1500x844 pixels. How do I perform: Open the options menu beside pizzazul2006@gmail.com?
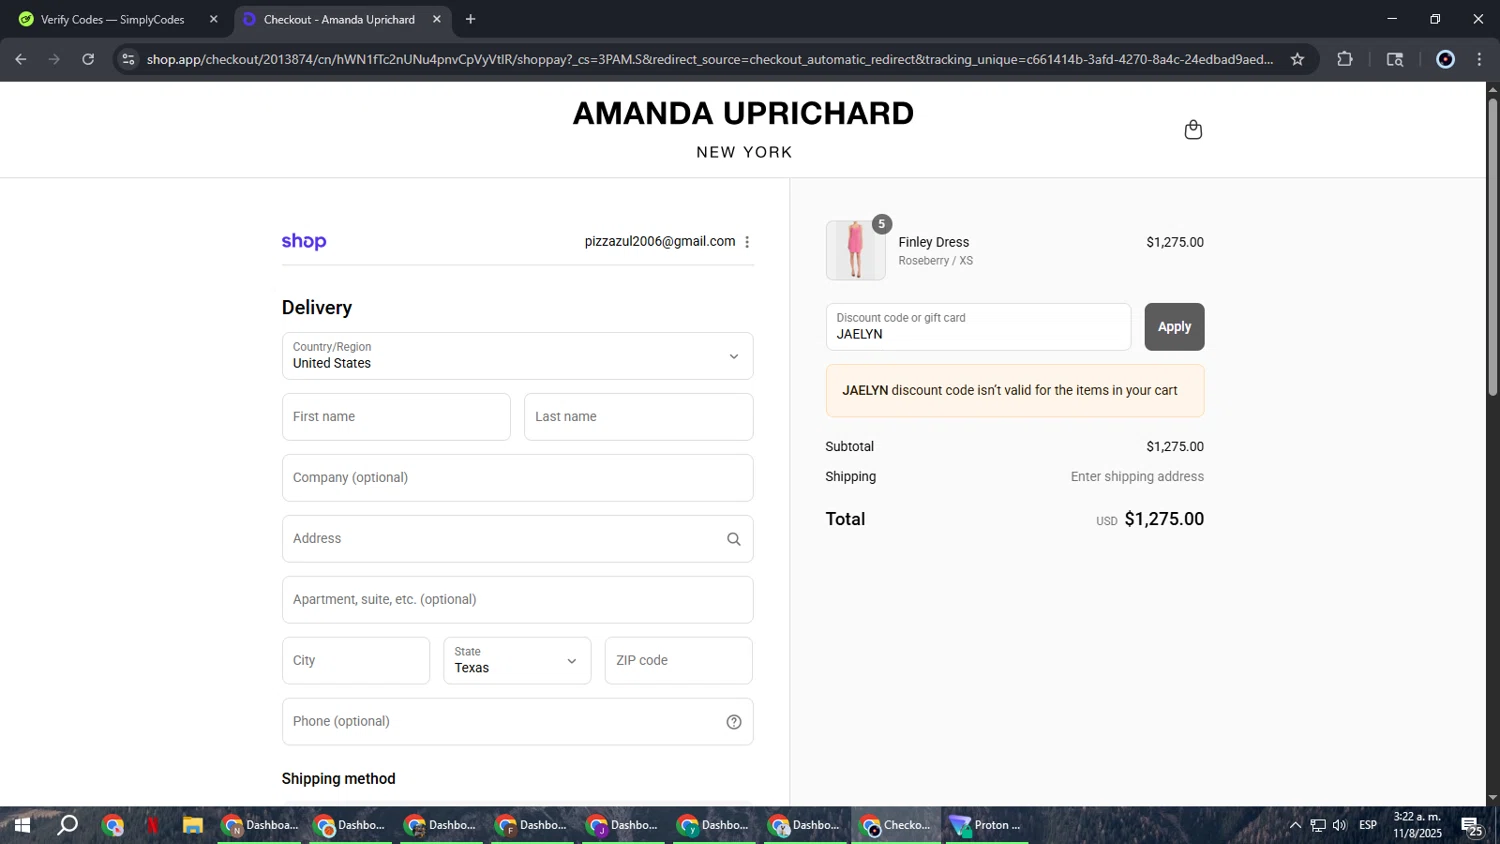pos(747,242)
